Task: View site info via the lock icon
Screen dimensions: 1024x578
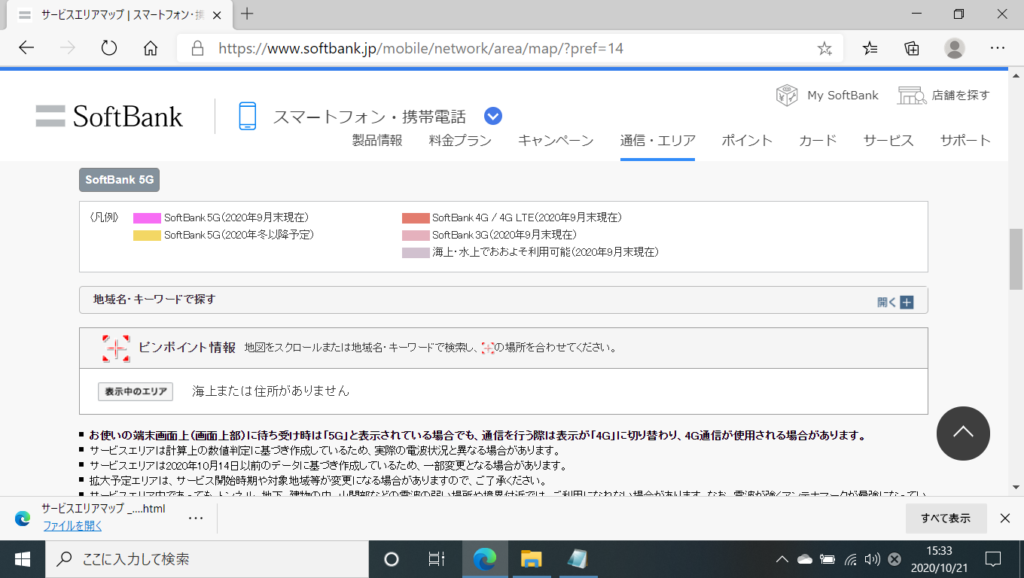Action: click(197, 48)
